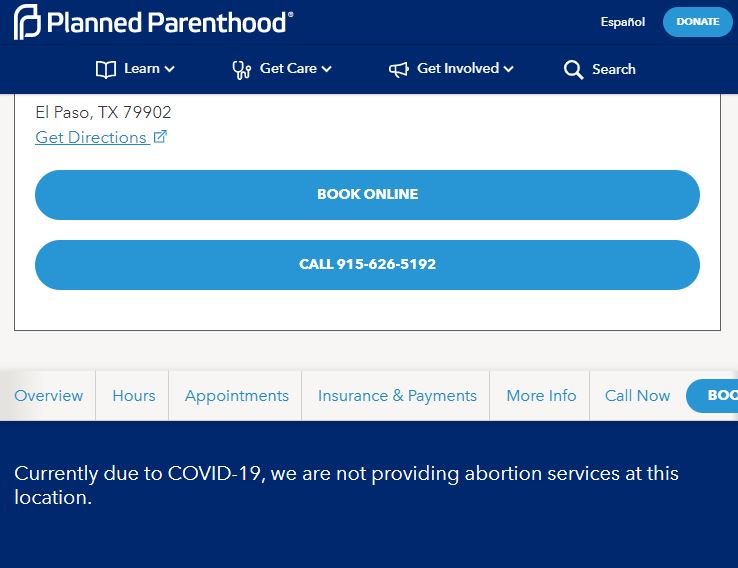Screen dimensions: 738x568
Task: Click the magnifying glass search icon
Action: (573, 70)
